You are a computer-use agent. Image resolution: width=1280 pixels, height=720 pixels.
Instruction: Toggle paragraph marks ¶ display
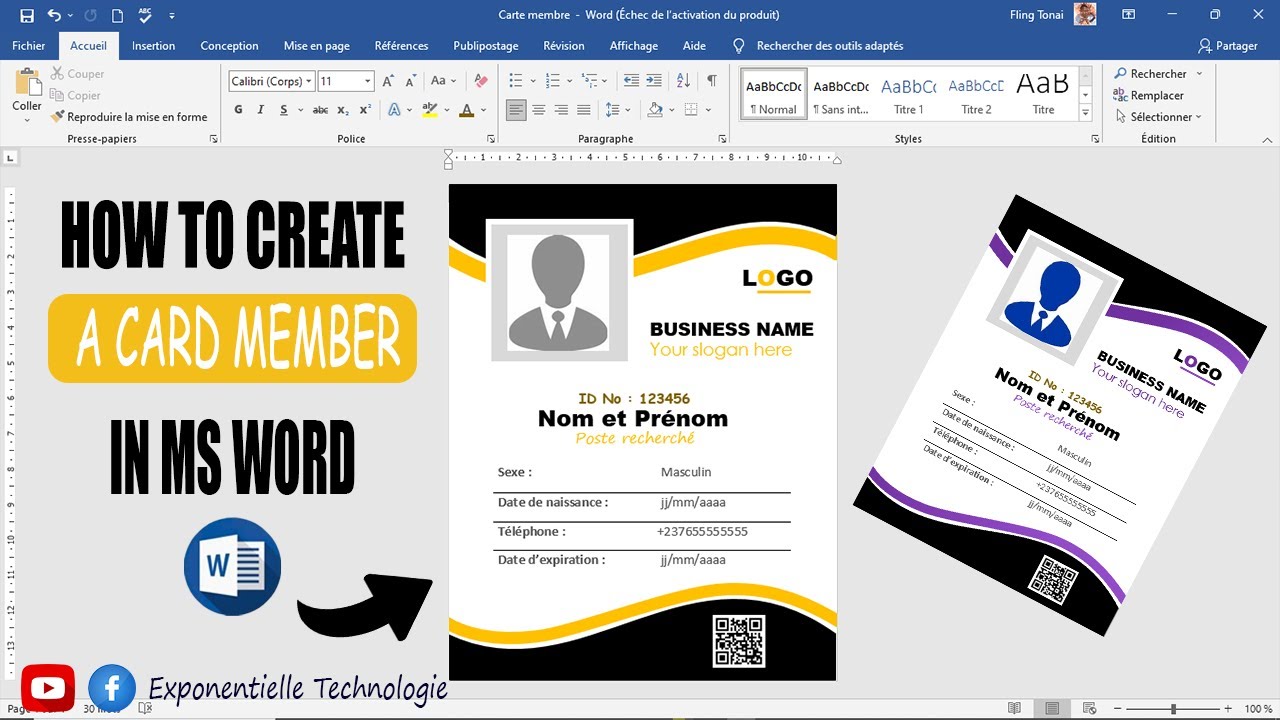coord(712,81)
